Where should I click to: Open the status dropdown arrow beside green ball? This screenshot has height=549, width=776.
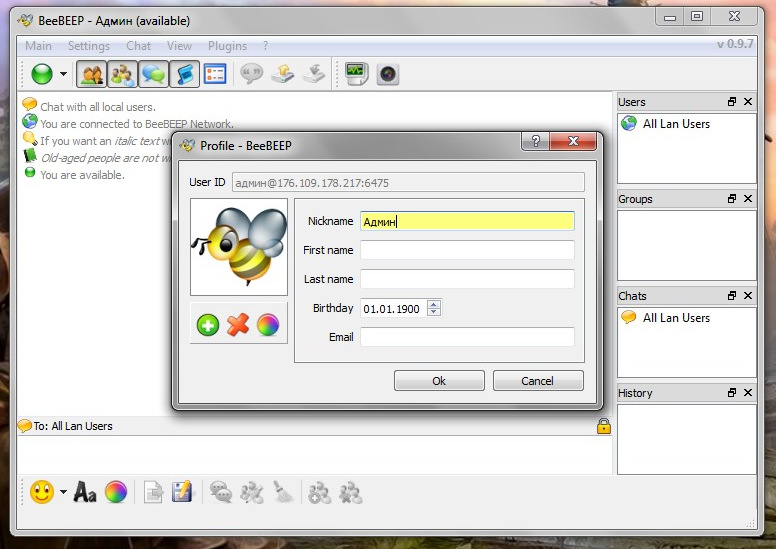point(63,74)
